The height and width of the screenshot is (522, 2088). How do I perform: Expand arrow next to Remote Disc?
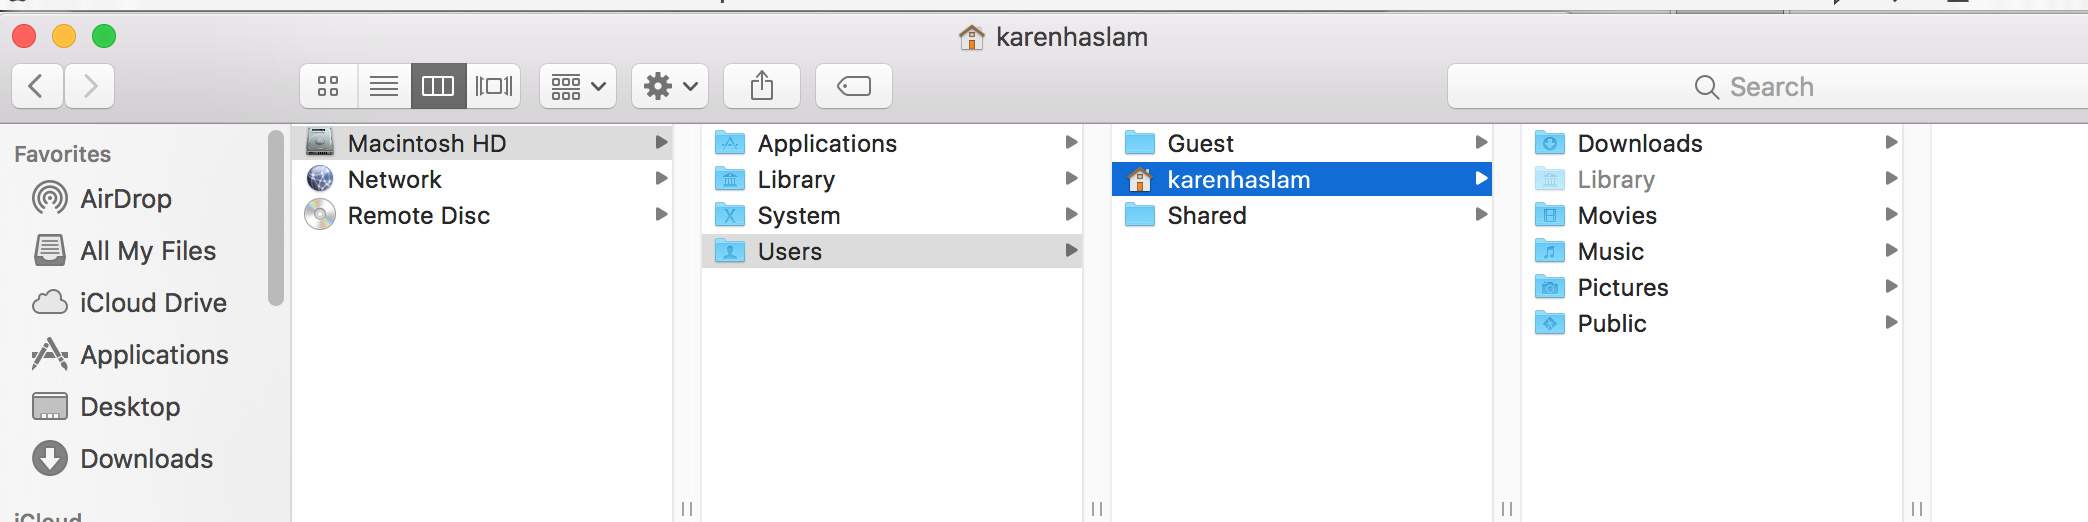(x=661, y=214)
